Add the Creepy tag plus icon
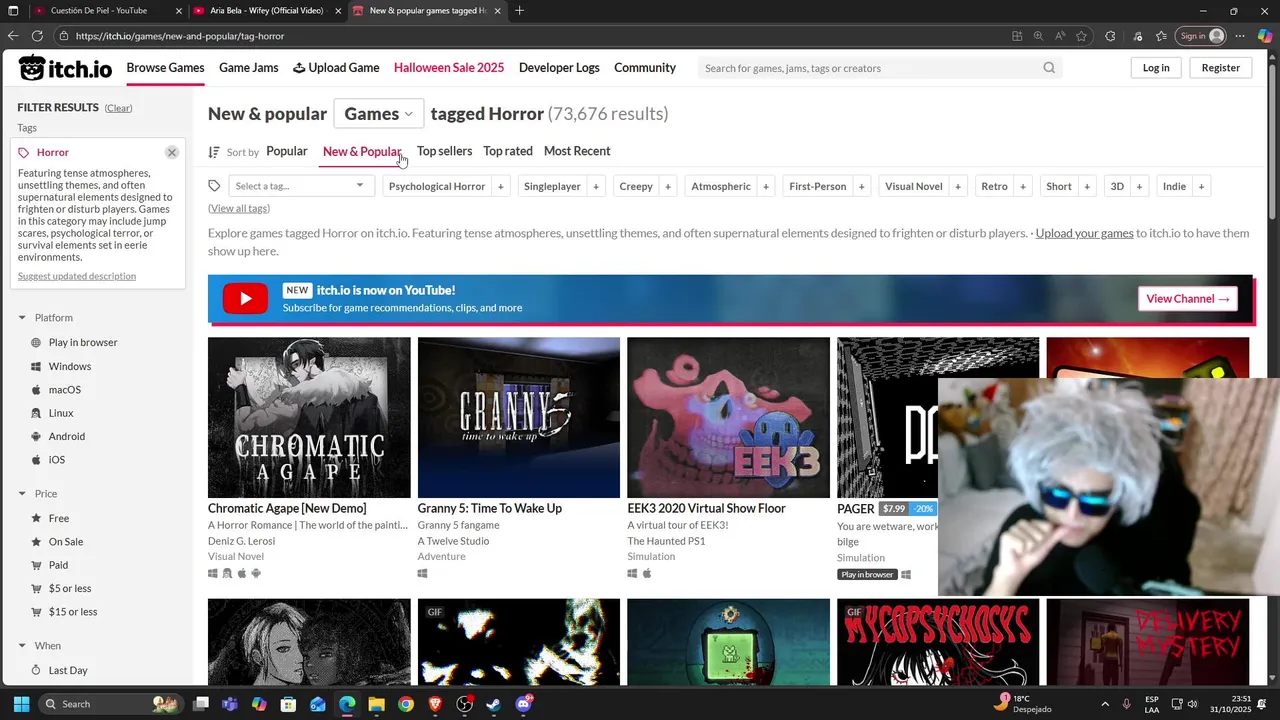The height and width of the screenshot is (720, 1280). click(x=668, y=186)
